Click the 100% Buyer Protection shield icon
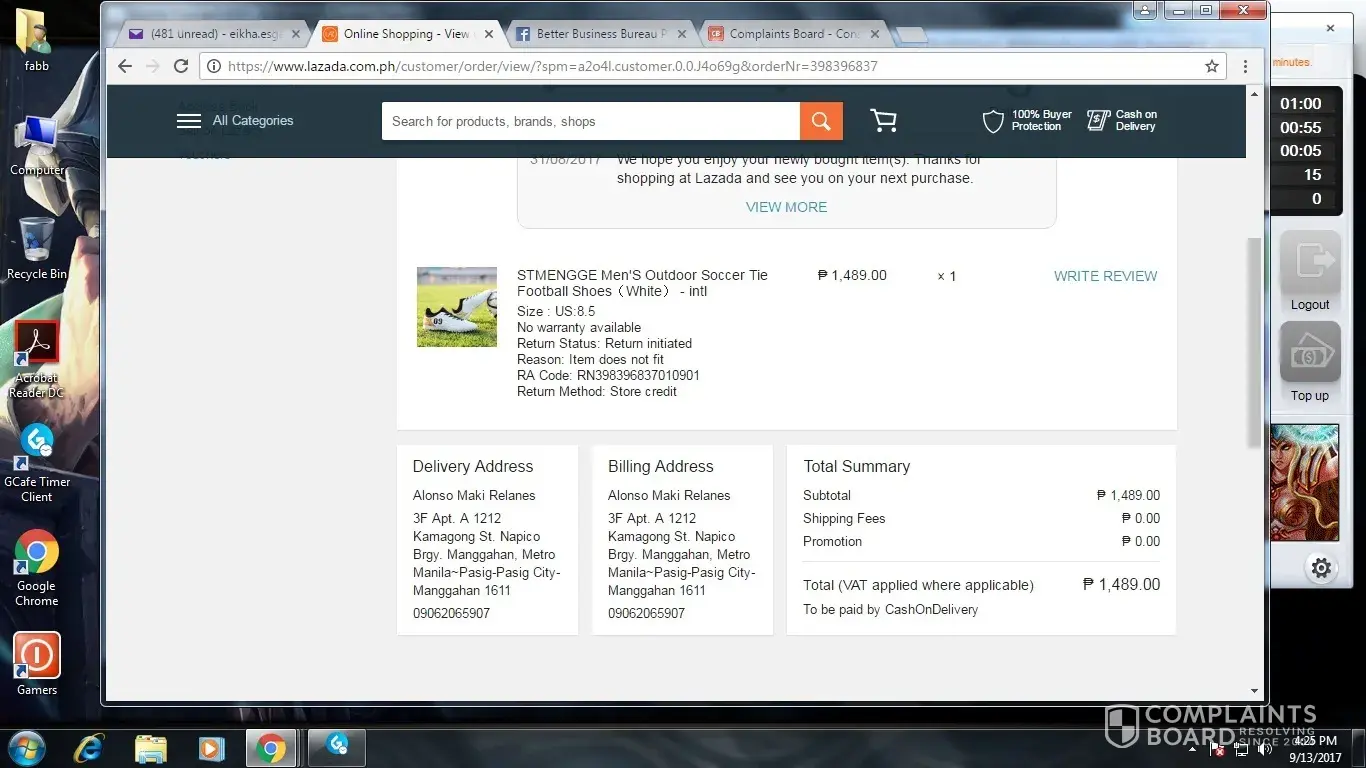Screen dimensions: 1366x768 click(993, 121)
